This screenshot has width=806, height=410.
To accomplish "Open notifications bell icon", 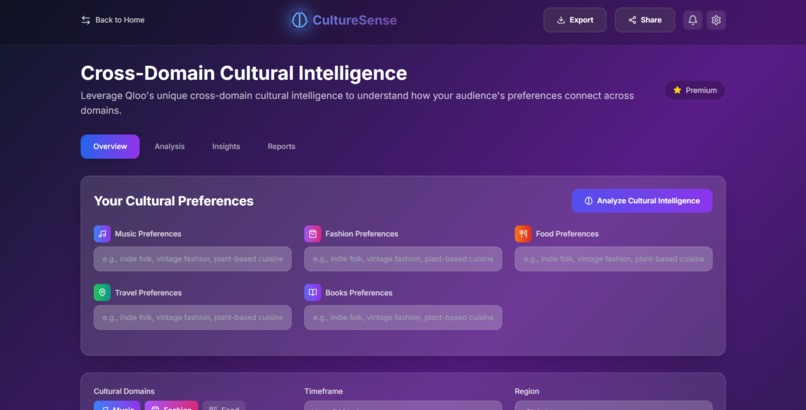I will tap(692, 20).
